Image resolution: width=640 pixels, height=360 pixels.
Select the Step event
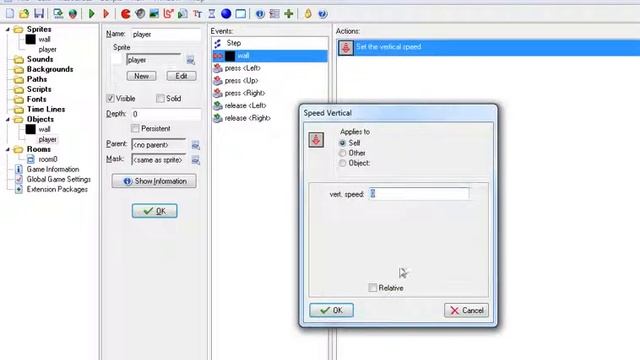click(269, 43)
